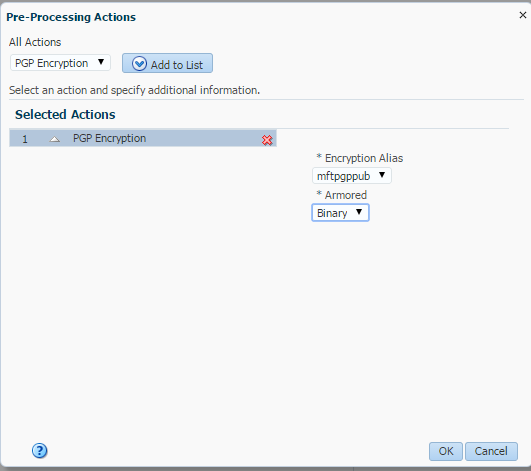Image resolution: width=531 pixels, height=471 pixels.
Task: Open the All Actions PGP Encryption dropdown
Action: tap(60, 63)
